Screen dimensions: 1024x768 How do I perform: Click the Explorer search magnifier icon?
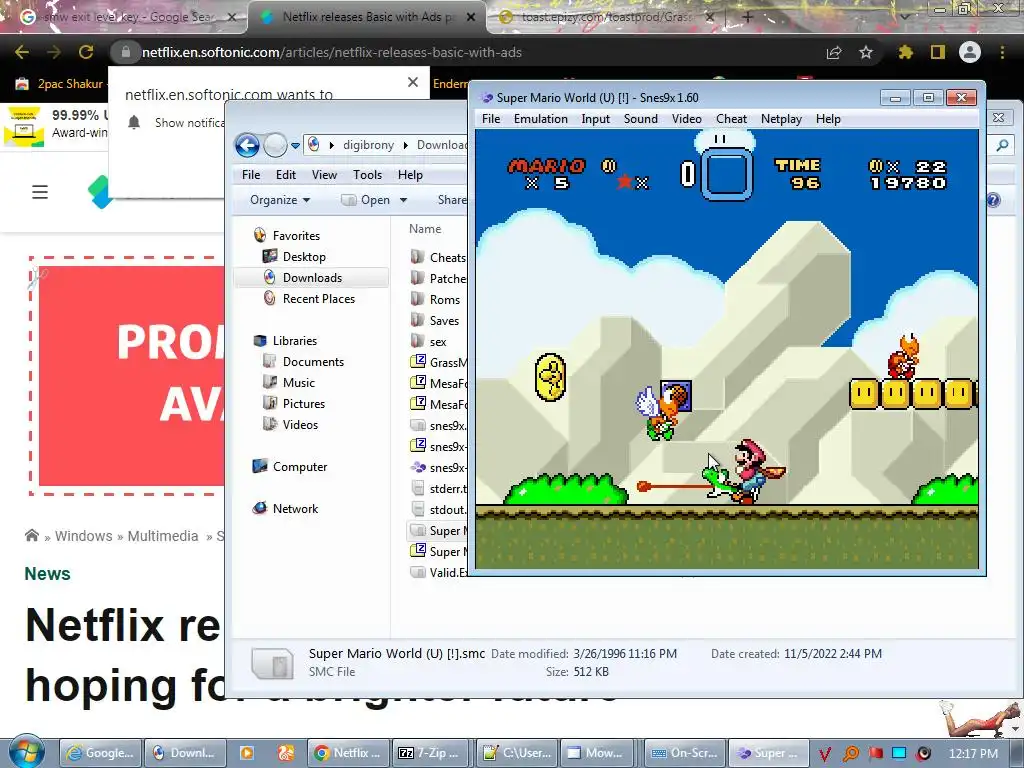[1002, 146]
